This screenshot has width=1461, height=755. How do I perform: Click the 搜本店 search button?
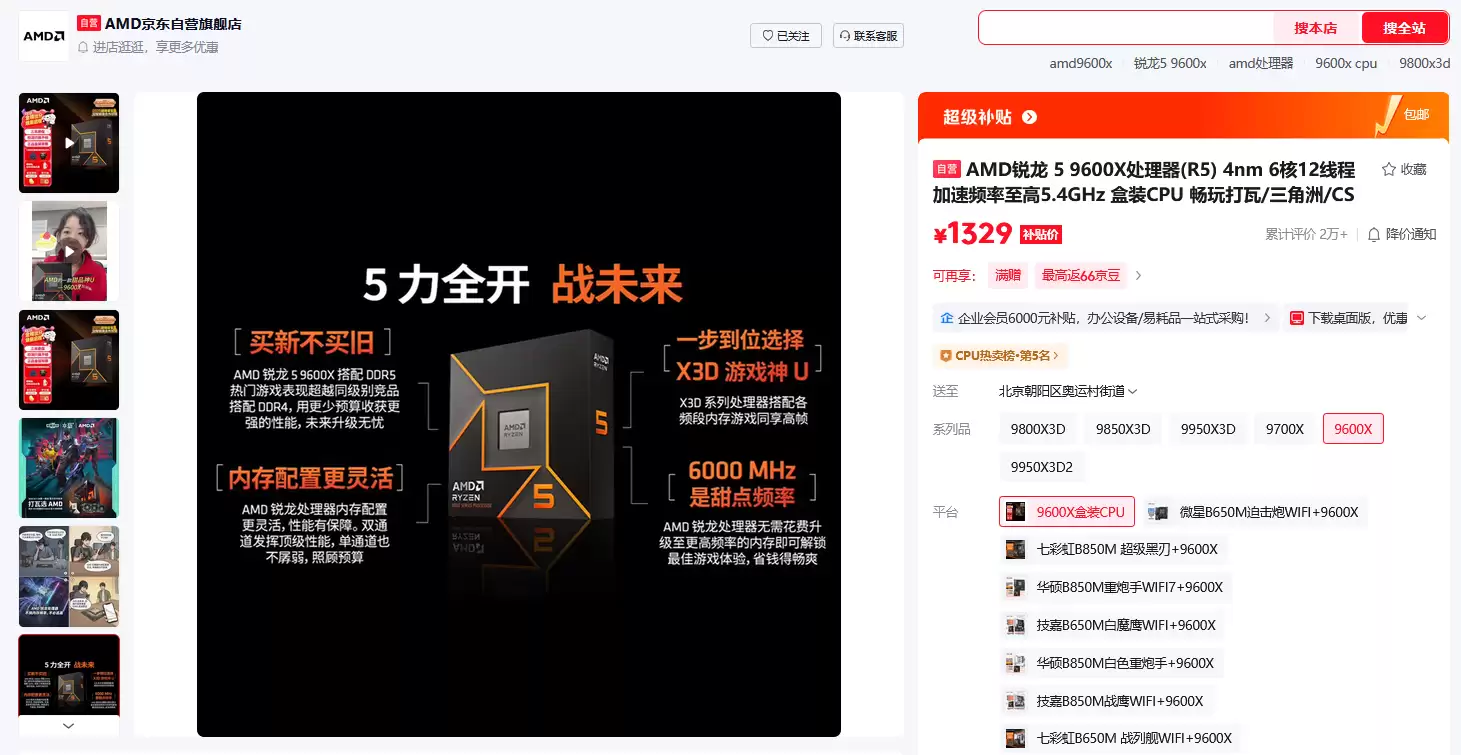coord(1316,28)
